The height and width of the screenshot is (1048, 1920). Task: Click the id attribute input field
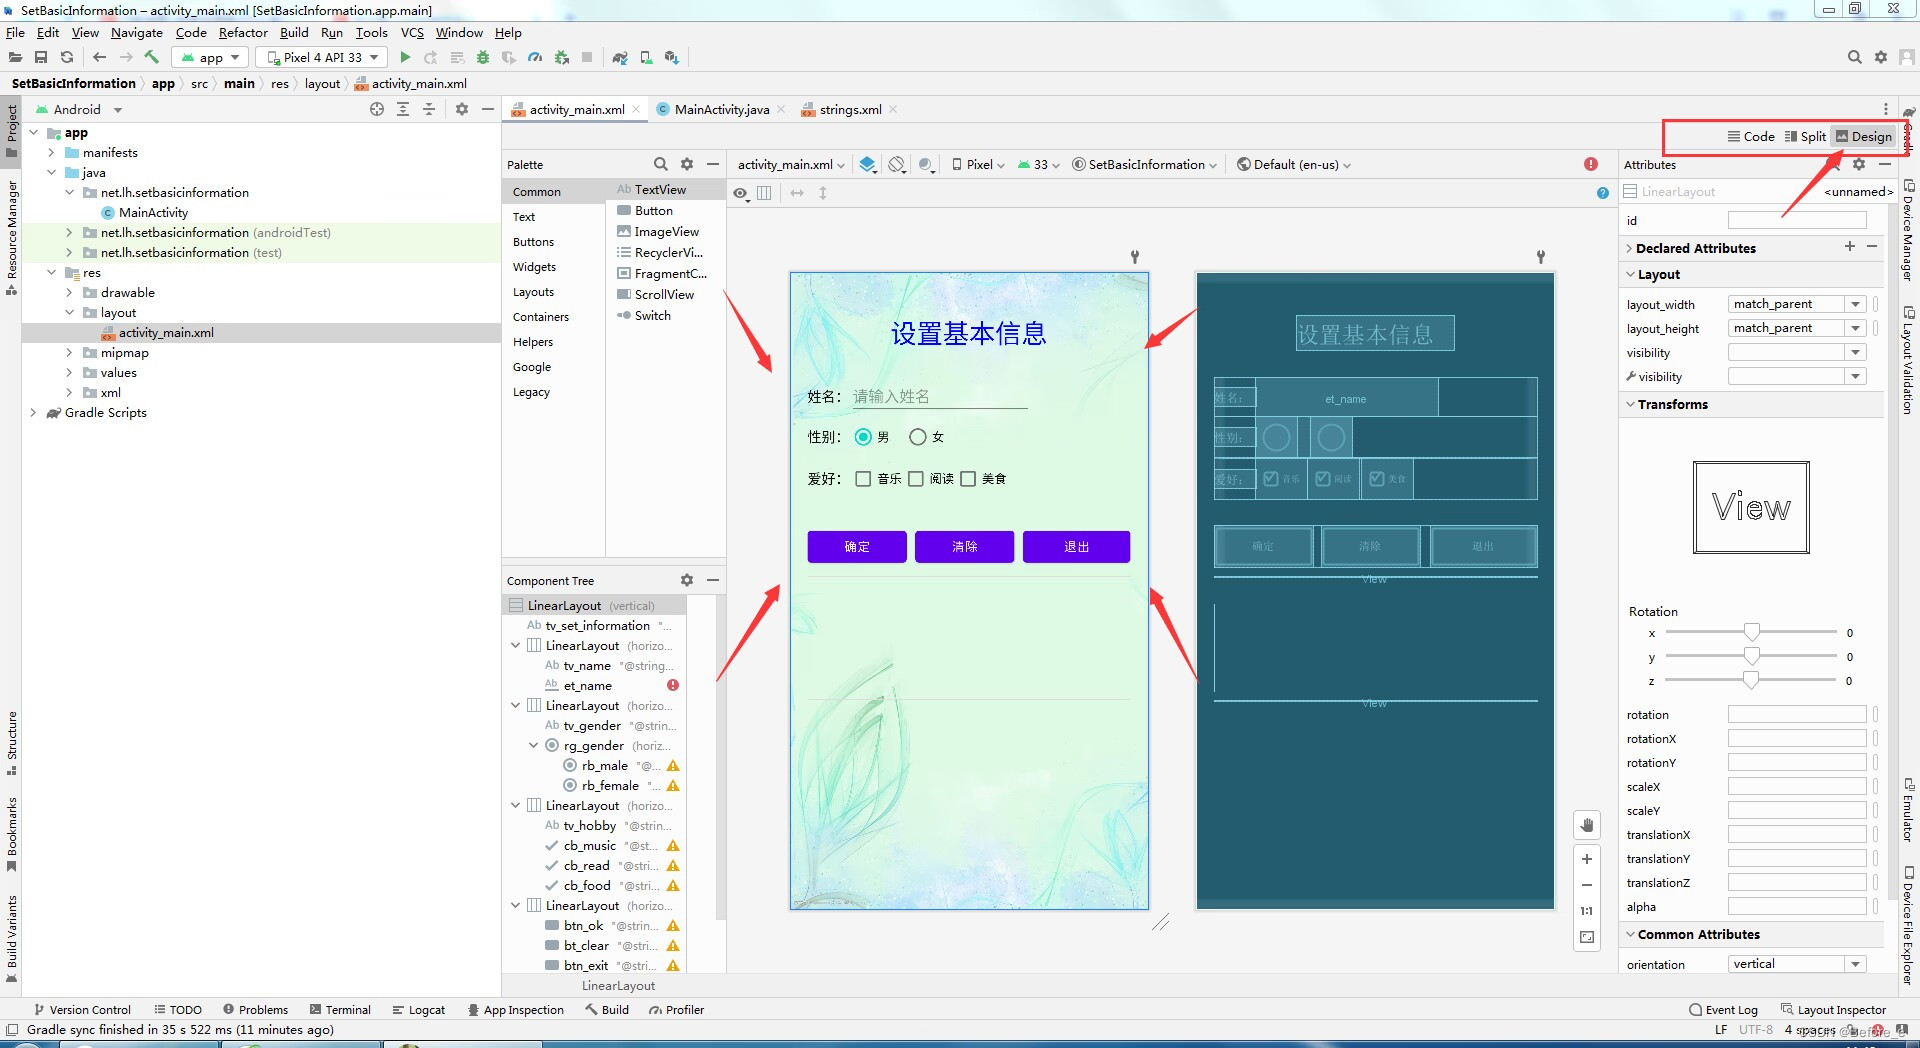click(x=1797, y=220)
